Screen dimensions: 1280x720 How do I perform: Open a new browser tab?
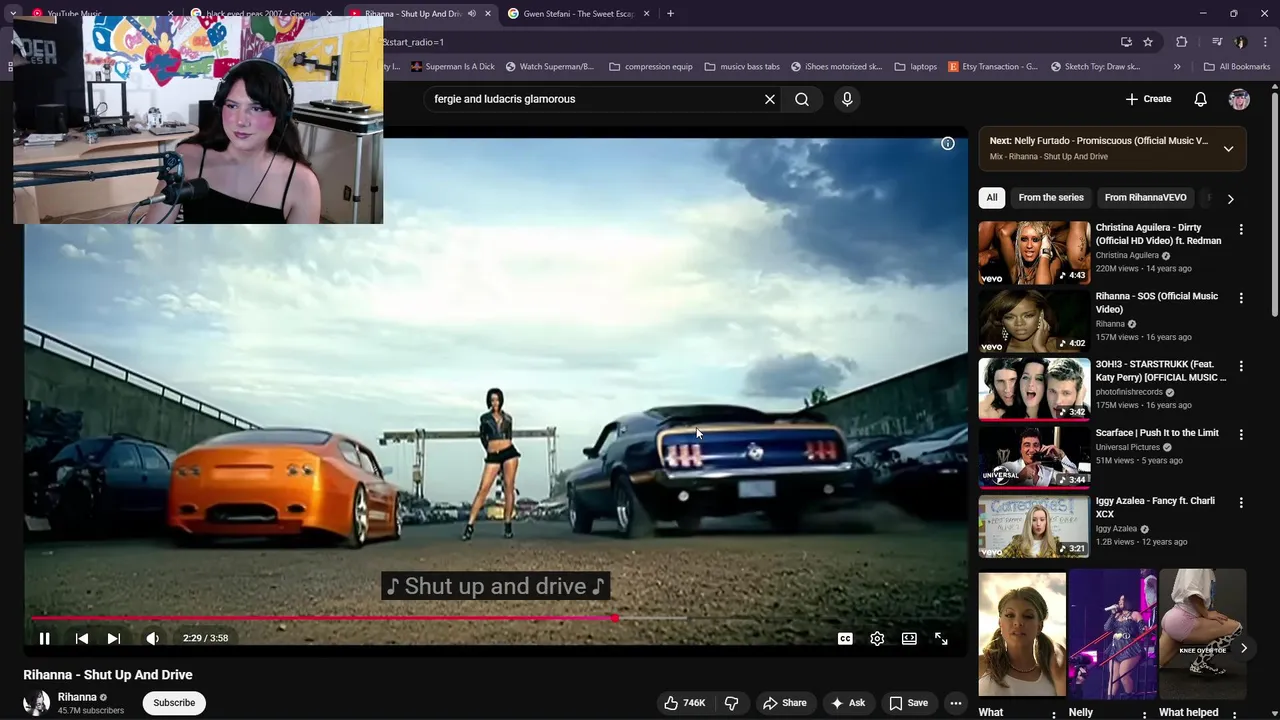pos(670,14)
